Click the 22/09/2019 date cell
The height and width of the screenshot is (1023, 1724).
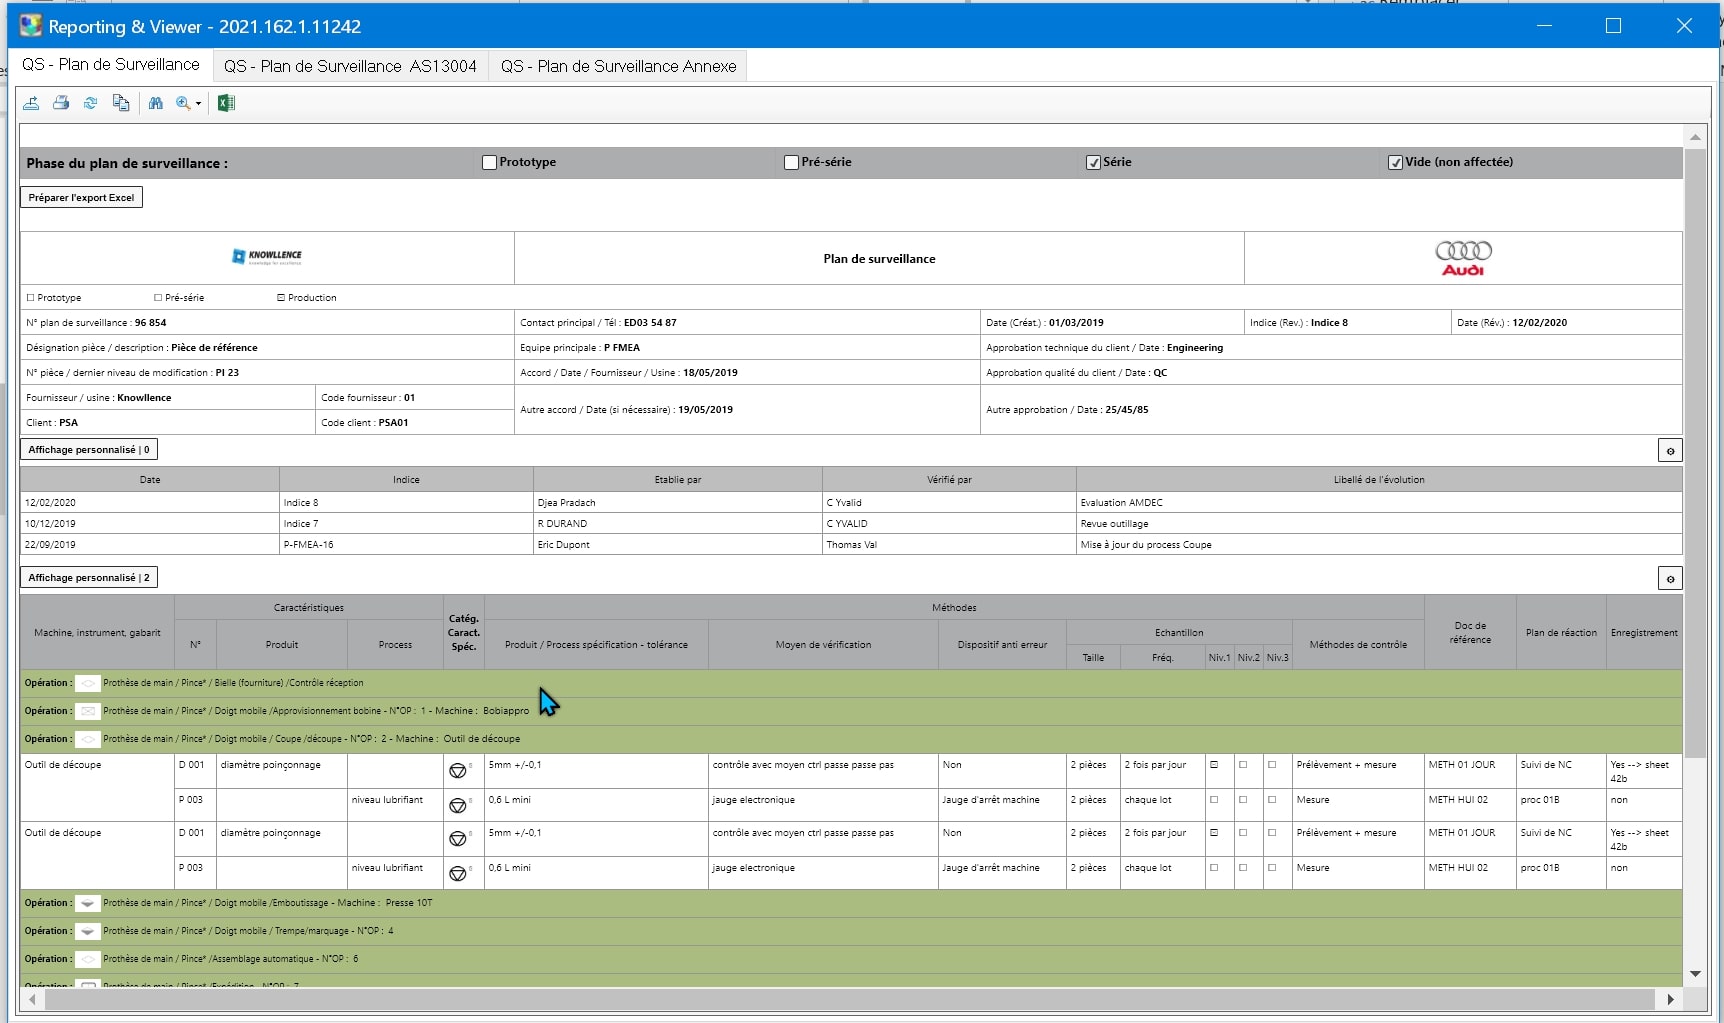point(150,545)
